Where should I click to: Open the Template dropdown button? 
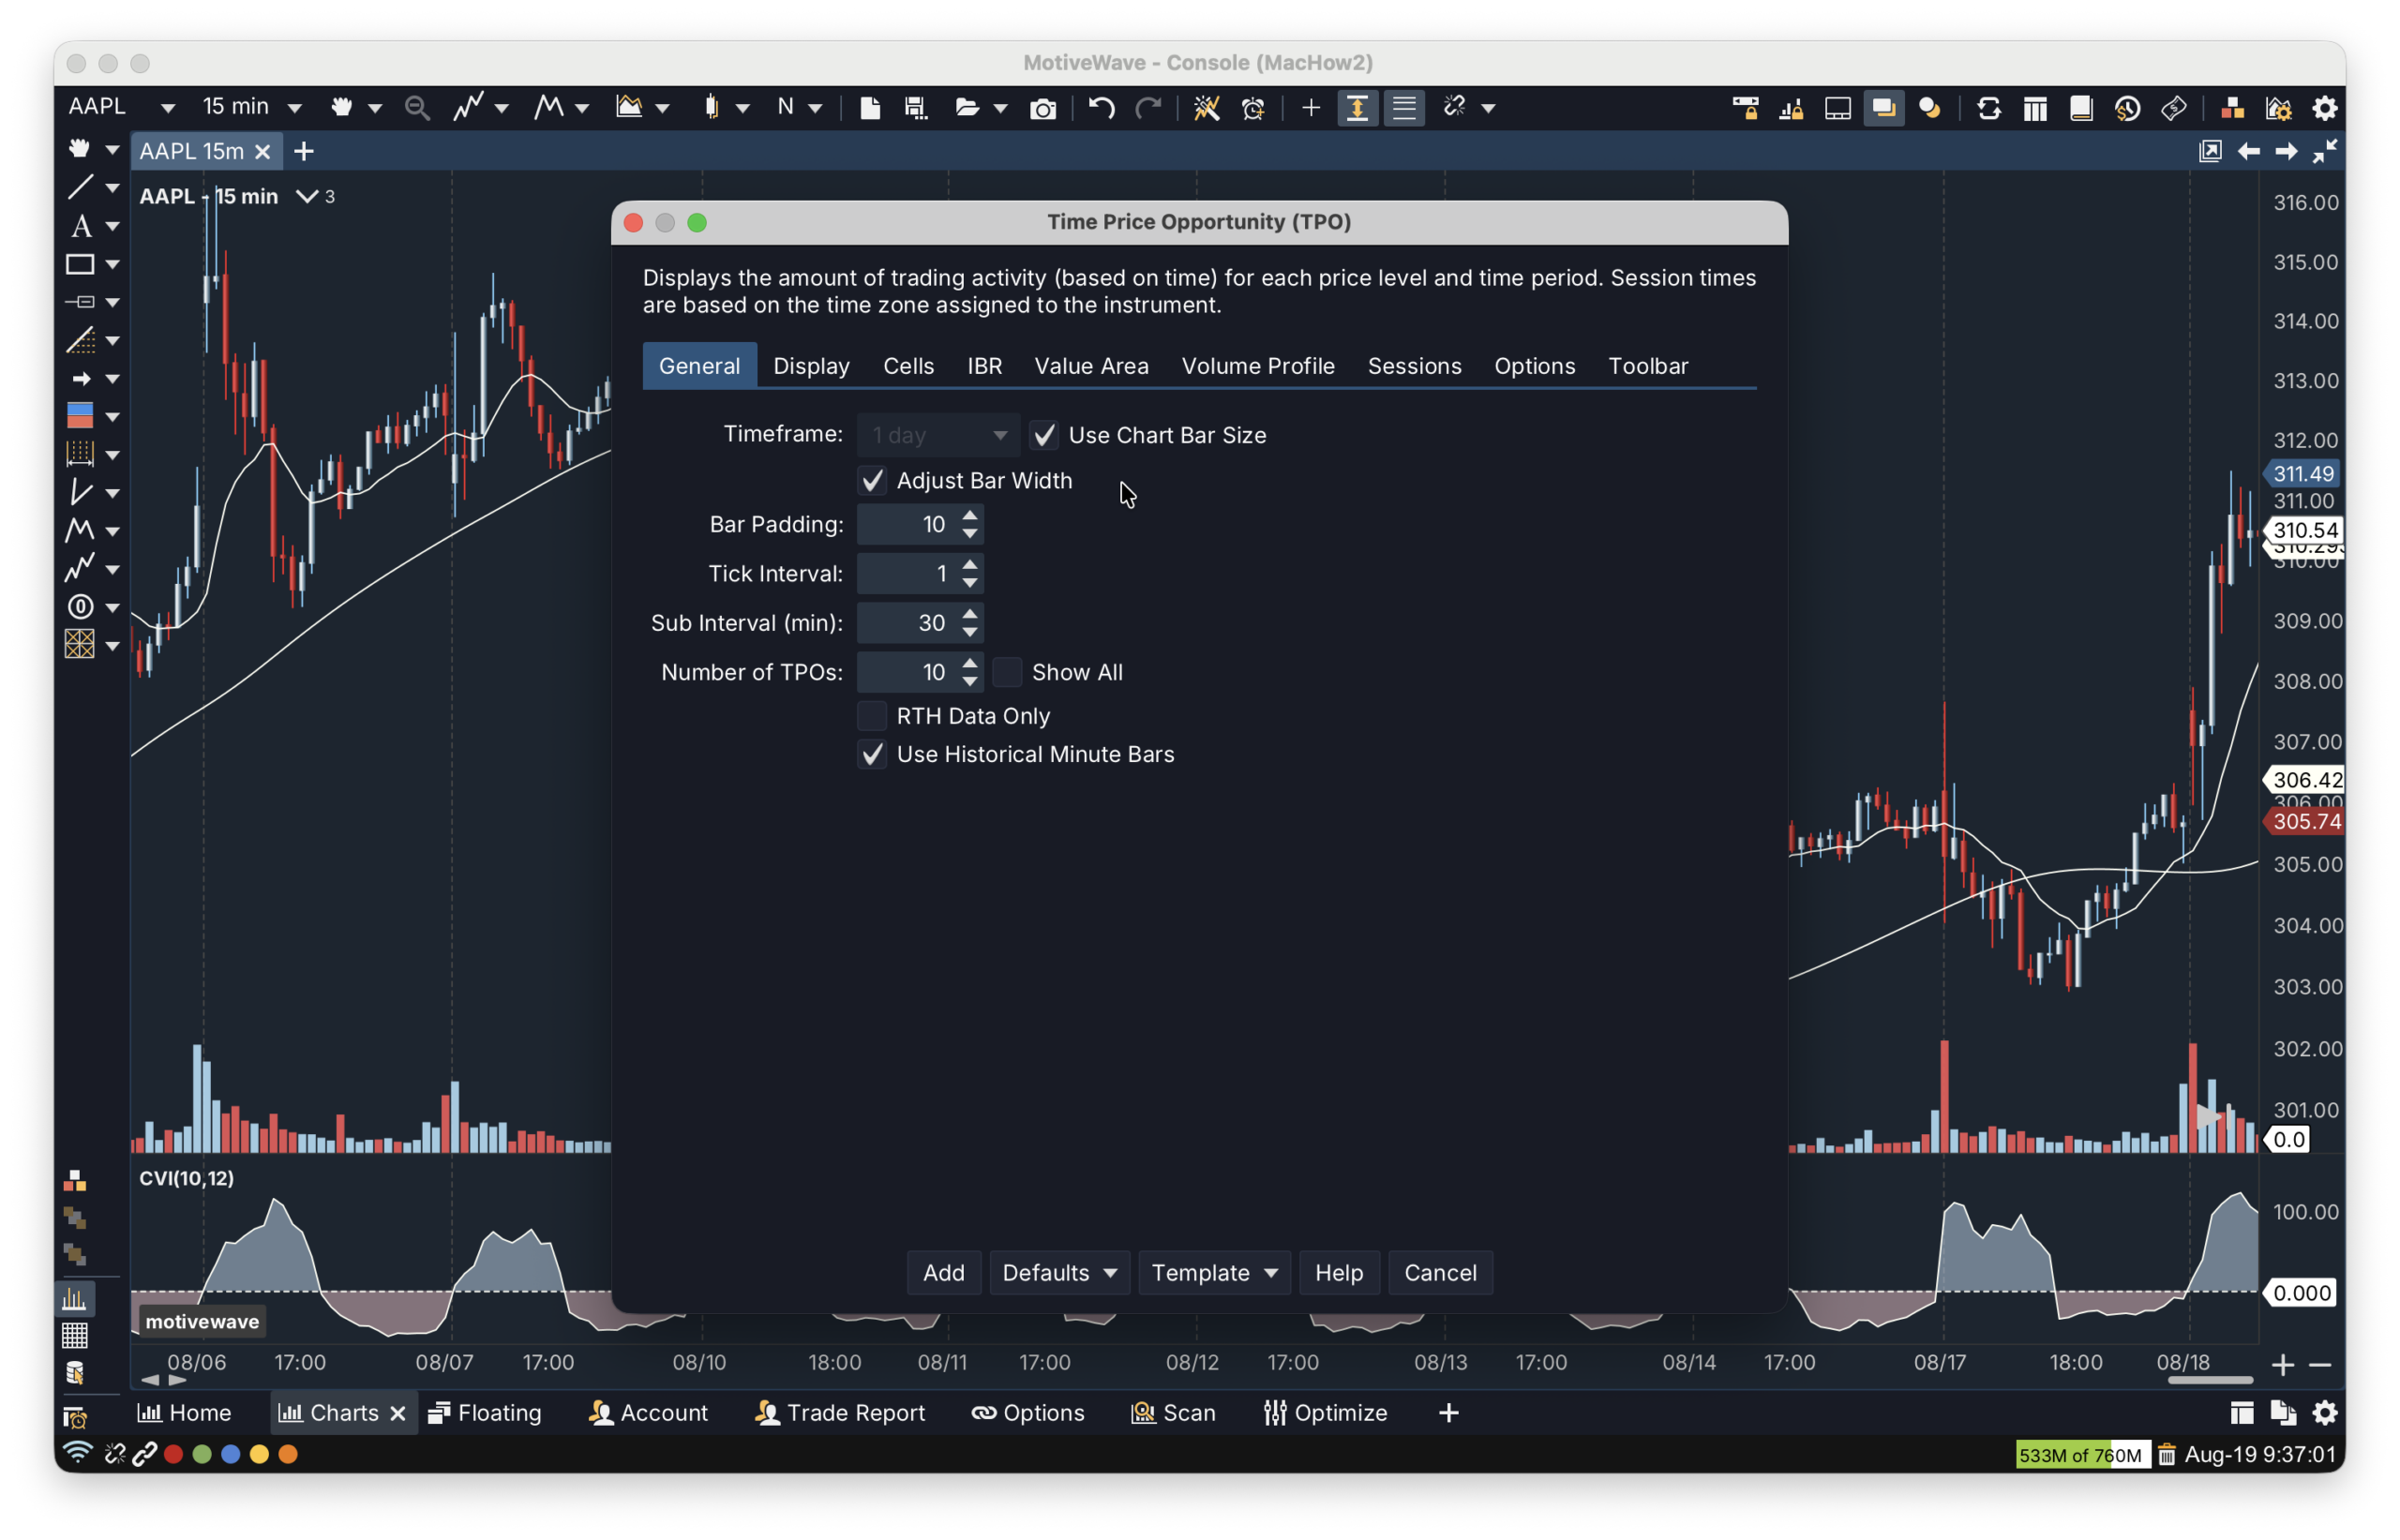point(1214,1272)
